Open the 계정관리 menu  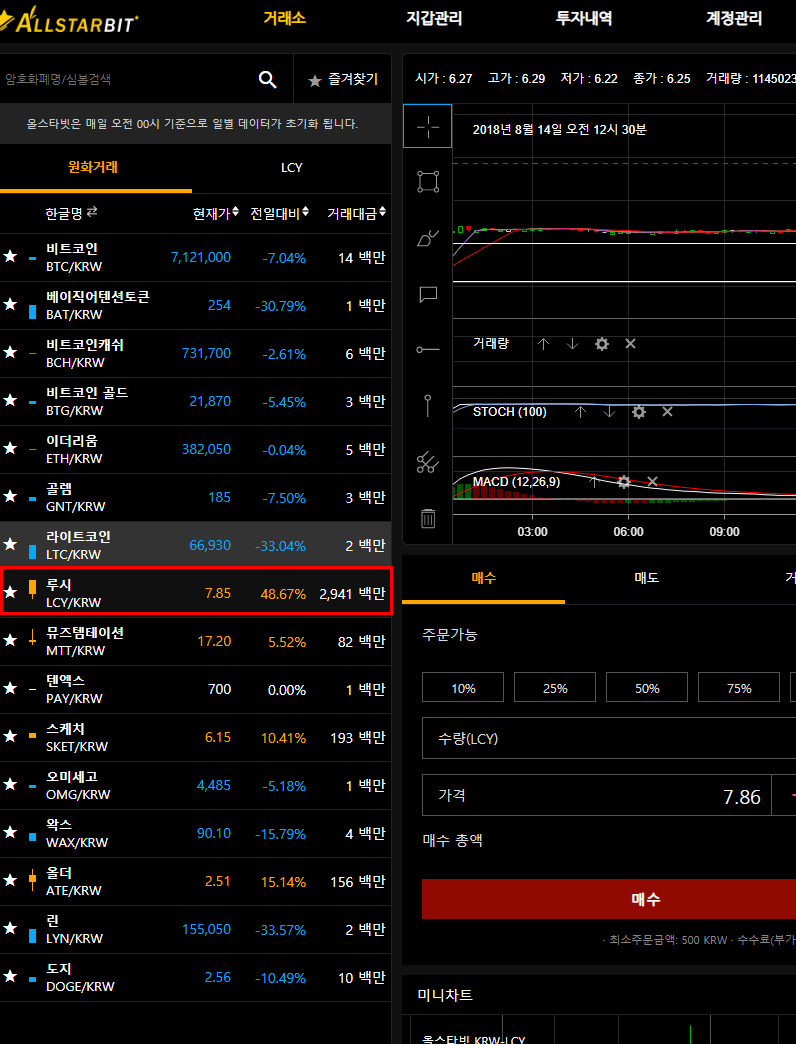[733, 19]
